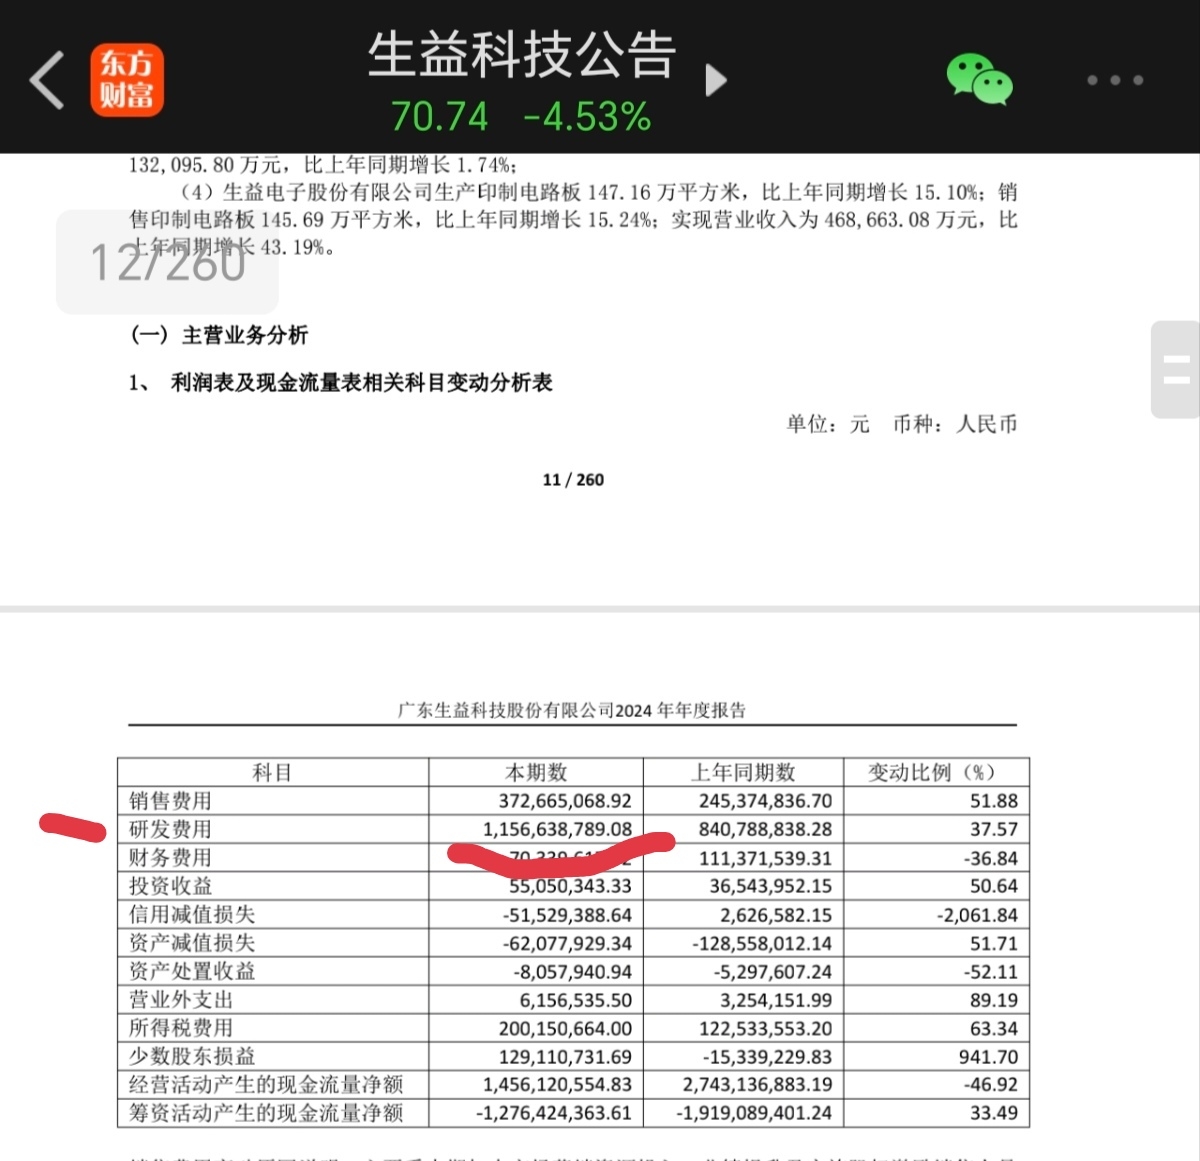Tap value 1,156,638,789.08
Screen dimensions: 1200x1161
pos(557,829)
